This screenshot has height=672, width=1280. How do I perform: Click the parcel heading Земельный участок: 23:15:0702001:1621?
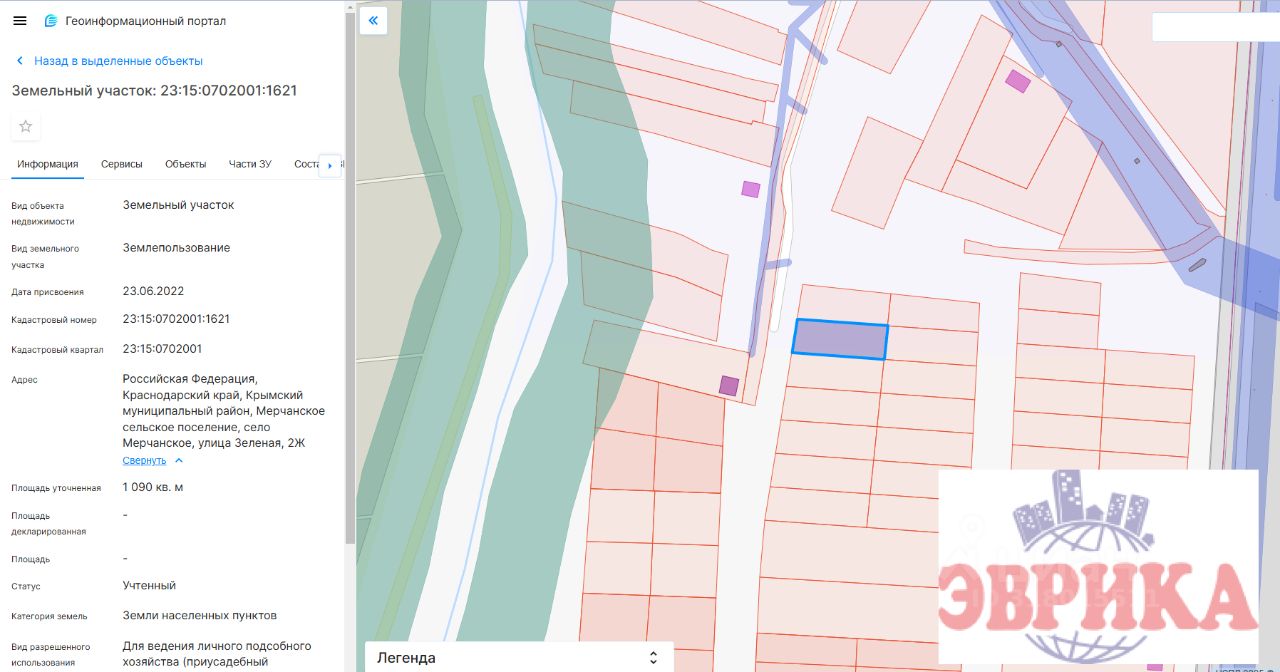(154, 90)
